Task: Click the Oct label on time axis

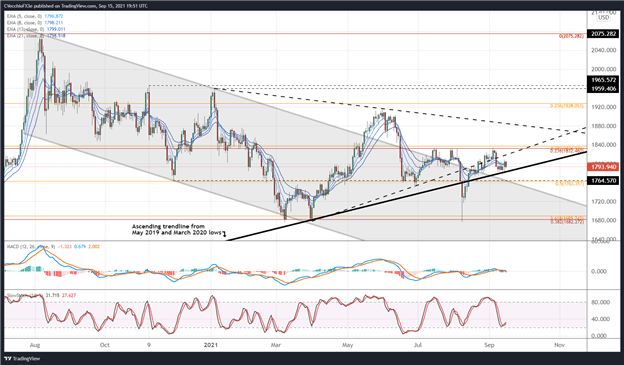Action: click(105, 345)
